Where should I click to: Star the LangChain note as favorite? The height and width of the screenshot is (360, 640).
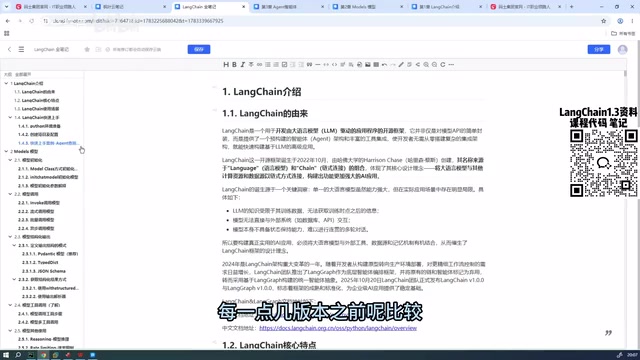coord(87,49)
